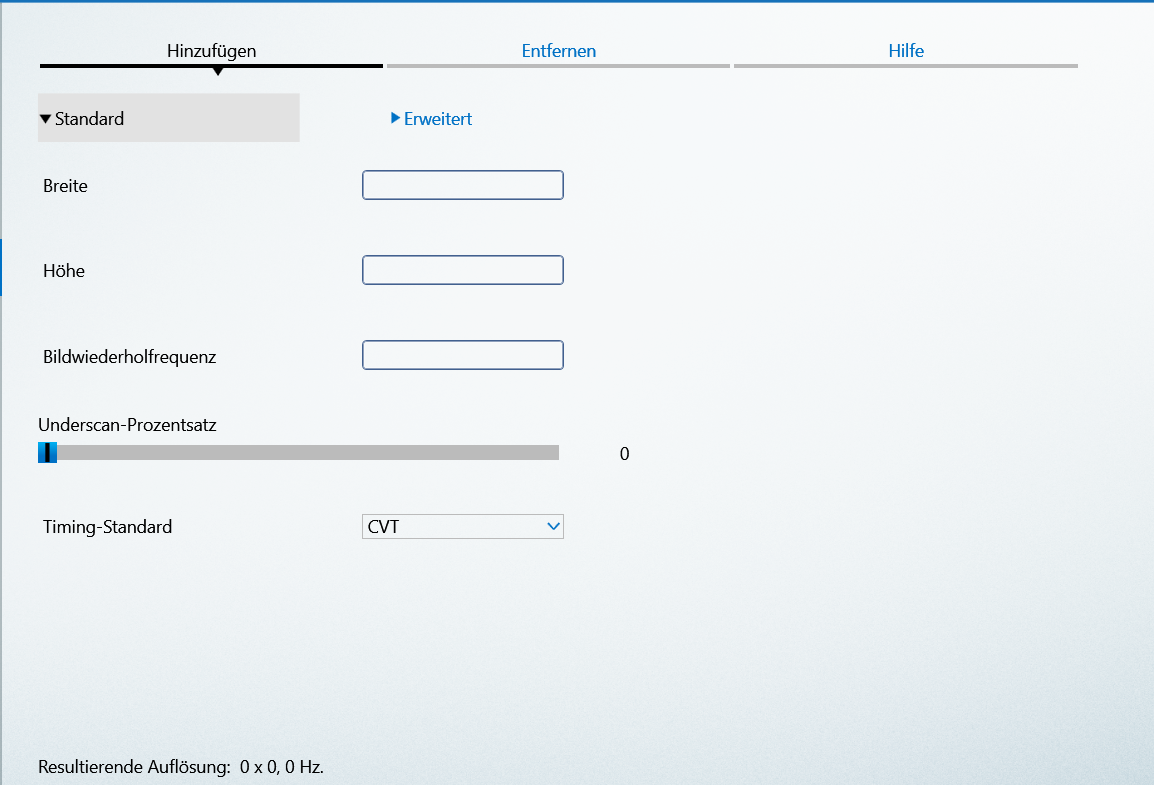Image resolution: width=1154 pixels, height=785 pixels.
Task: Open the Entfernen tab
Action: click(558, 51)
